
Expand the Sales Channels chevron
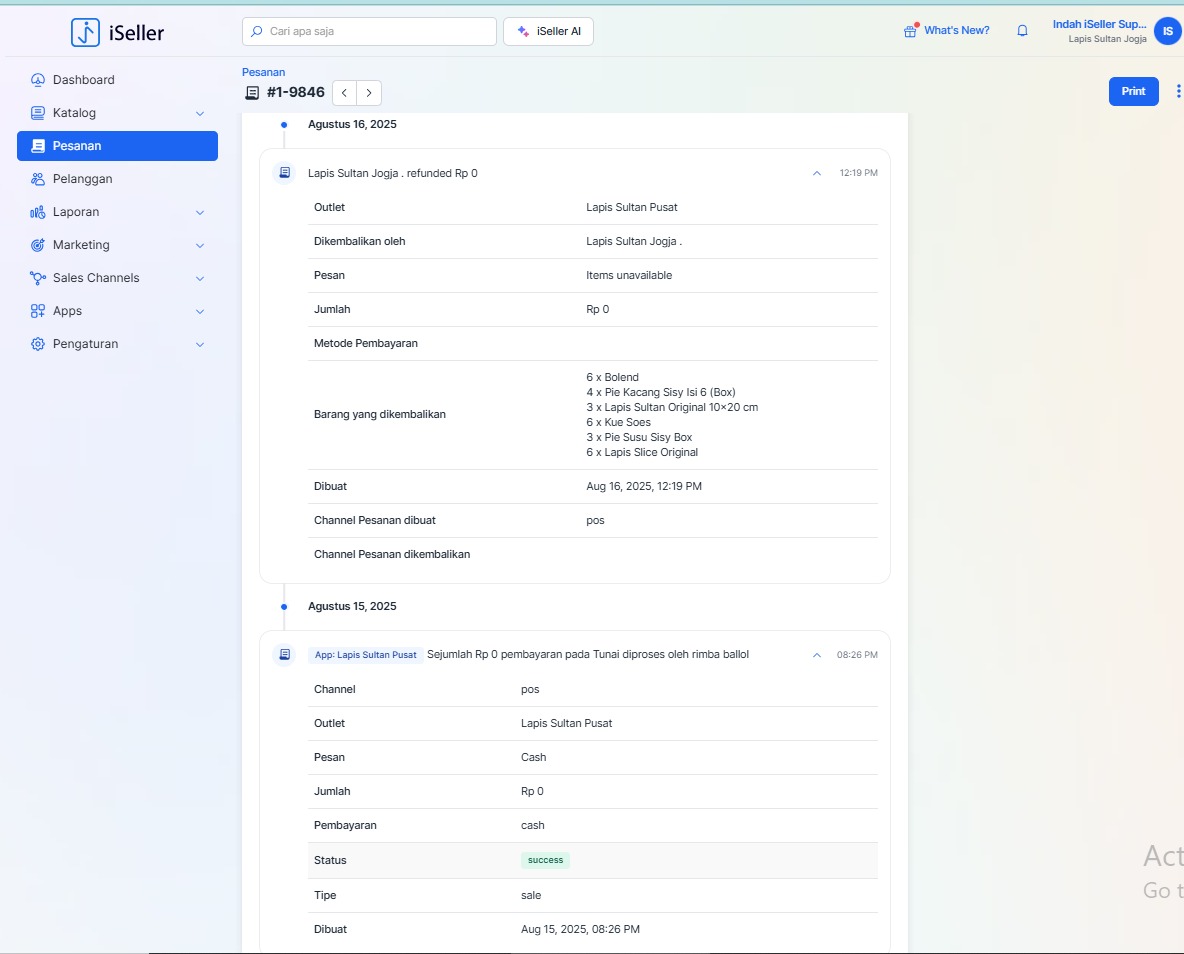point(200,278)
